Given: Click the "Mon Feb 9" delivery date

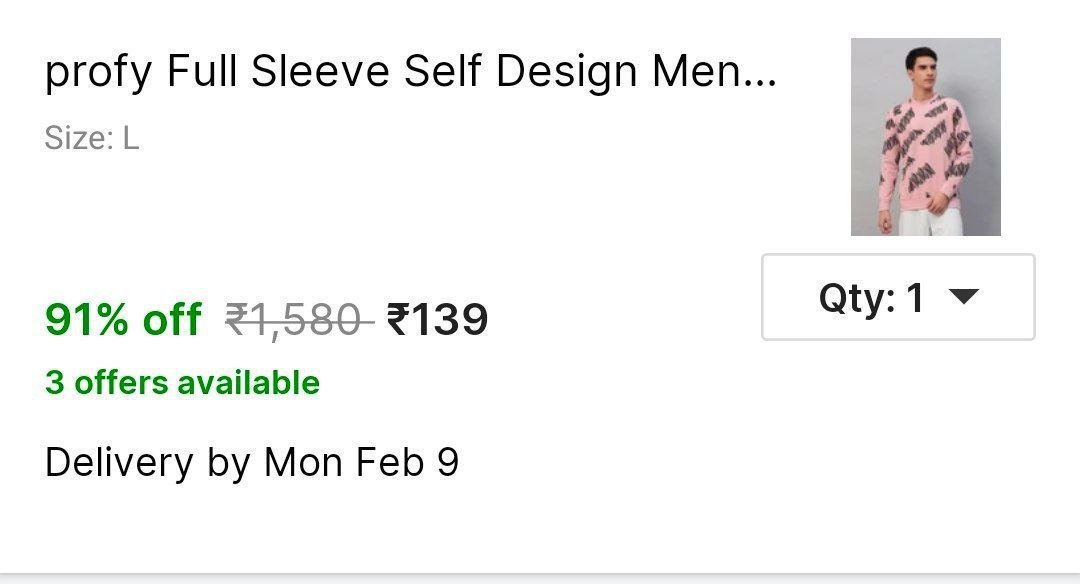Looking at the screenshot, I should [x=361, y=462].
